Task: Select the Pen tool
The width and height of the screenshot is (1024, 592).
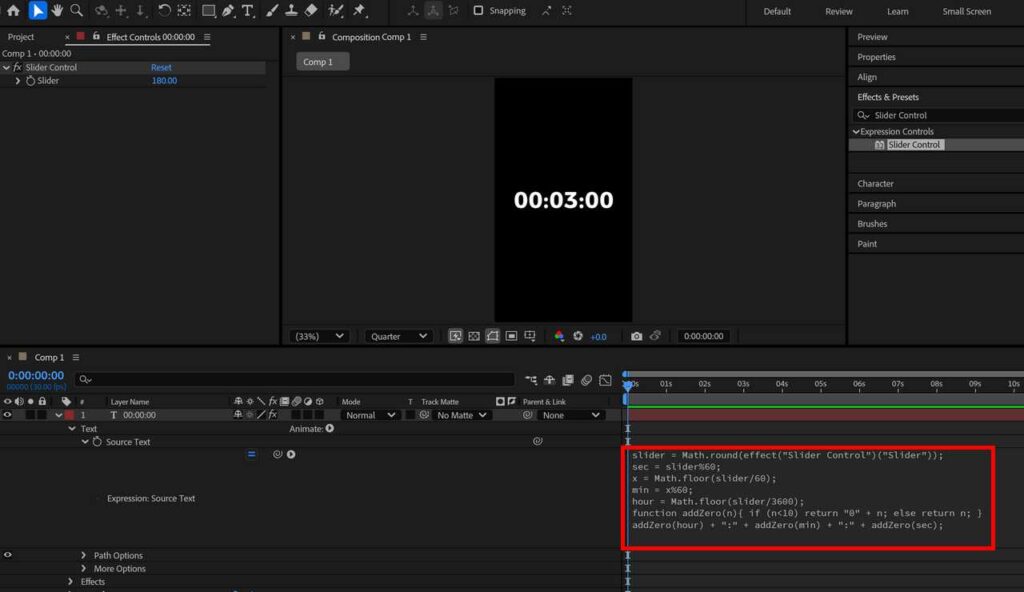Action: 228,10
